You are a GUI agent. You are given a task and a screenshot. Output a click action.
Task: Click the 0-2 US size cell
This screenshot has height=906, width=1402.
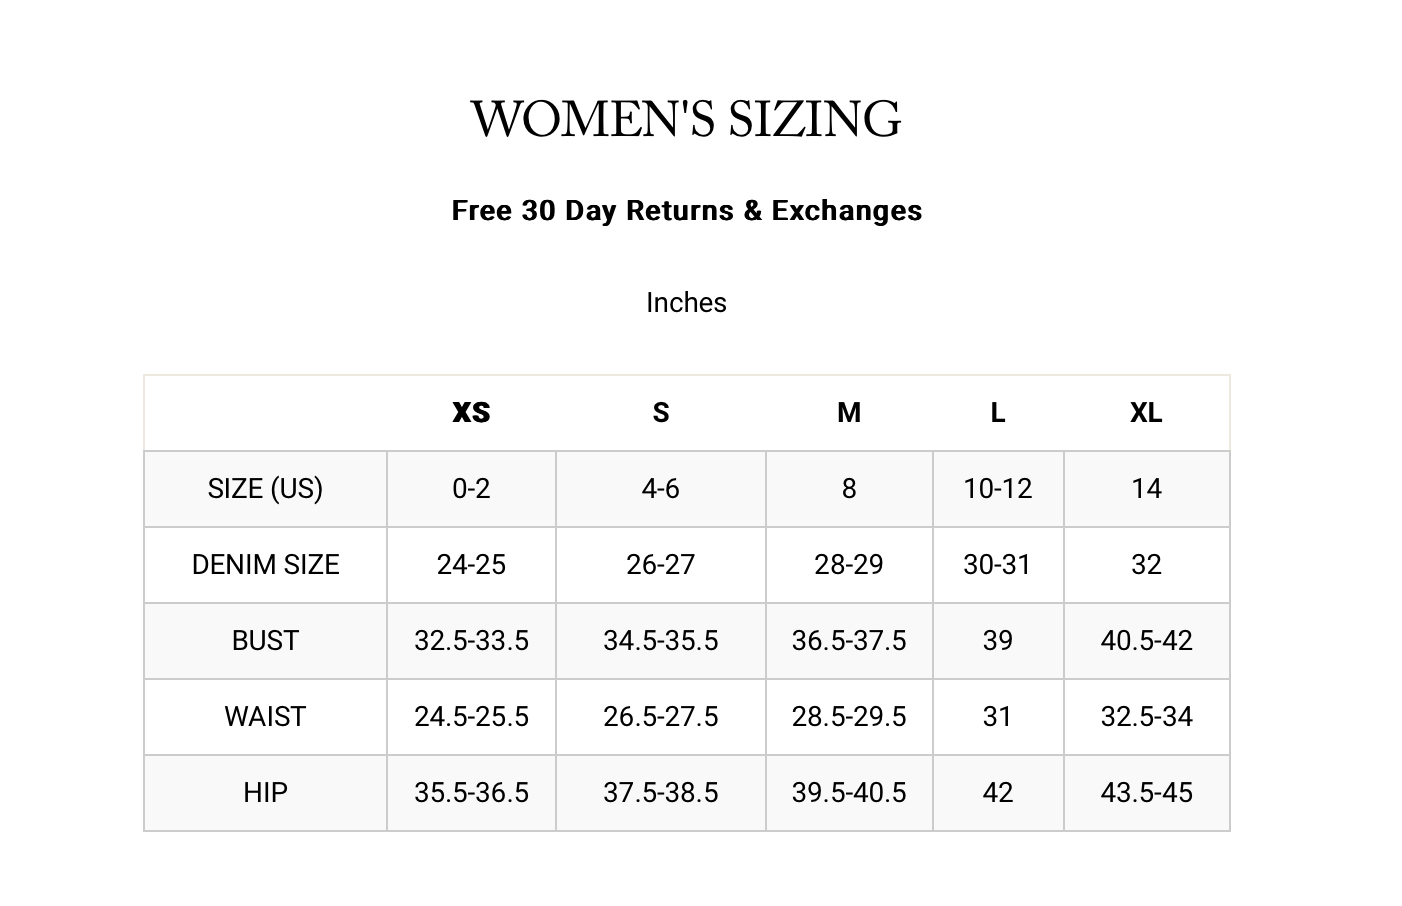(471, 489)
